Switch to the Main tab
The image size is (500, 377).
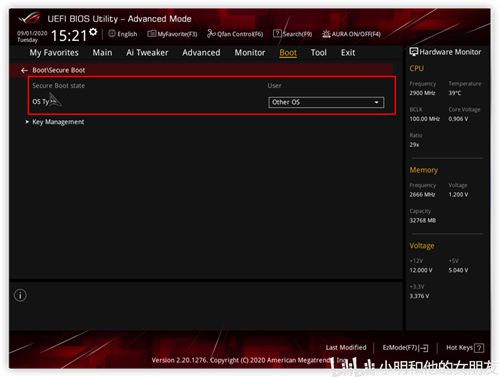[x=102, y=53]
